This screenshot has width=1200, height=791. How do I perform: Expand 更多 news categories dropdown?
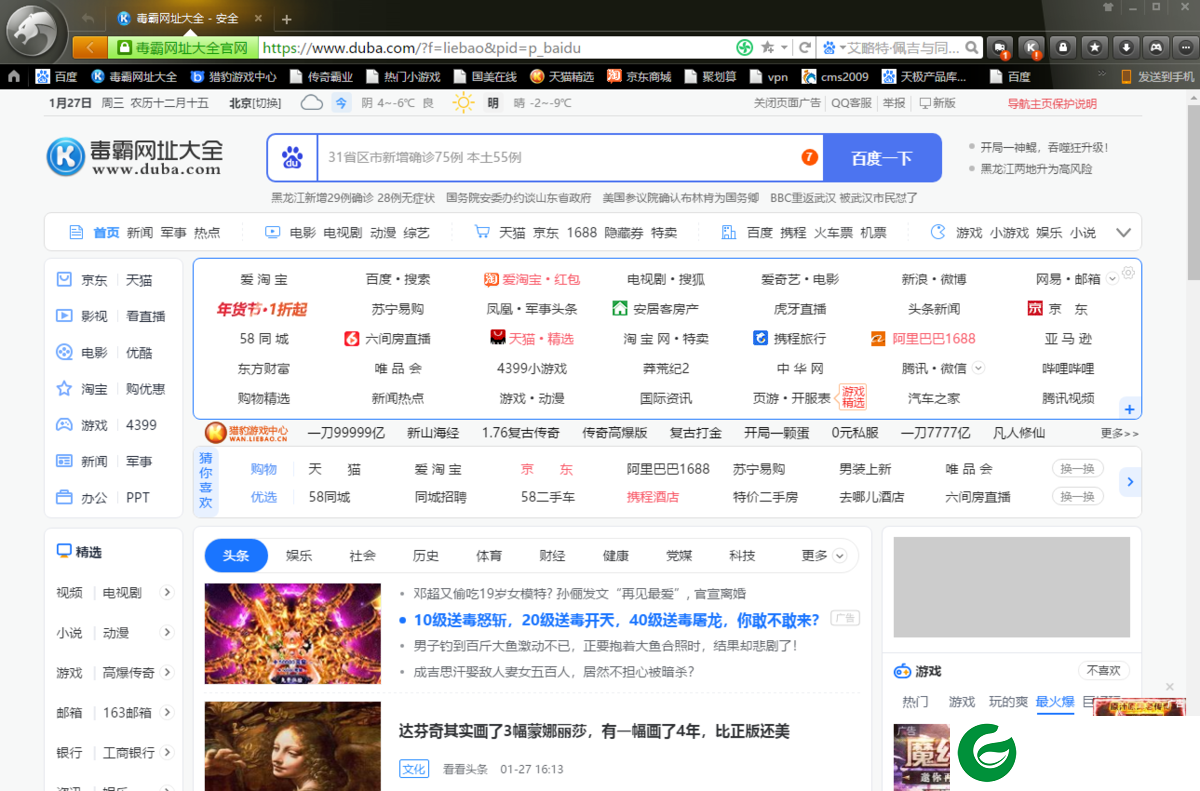point(839,556)
